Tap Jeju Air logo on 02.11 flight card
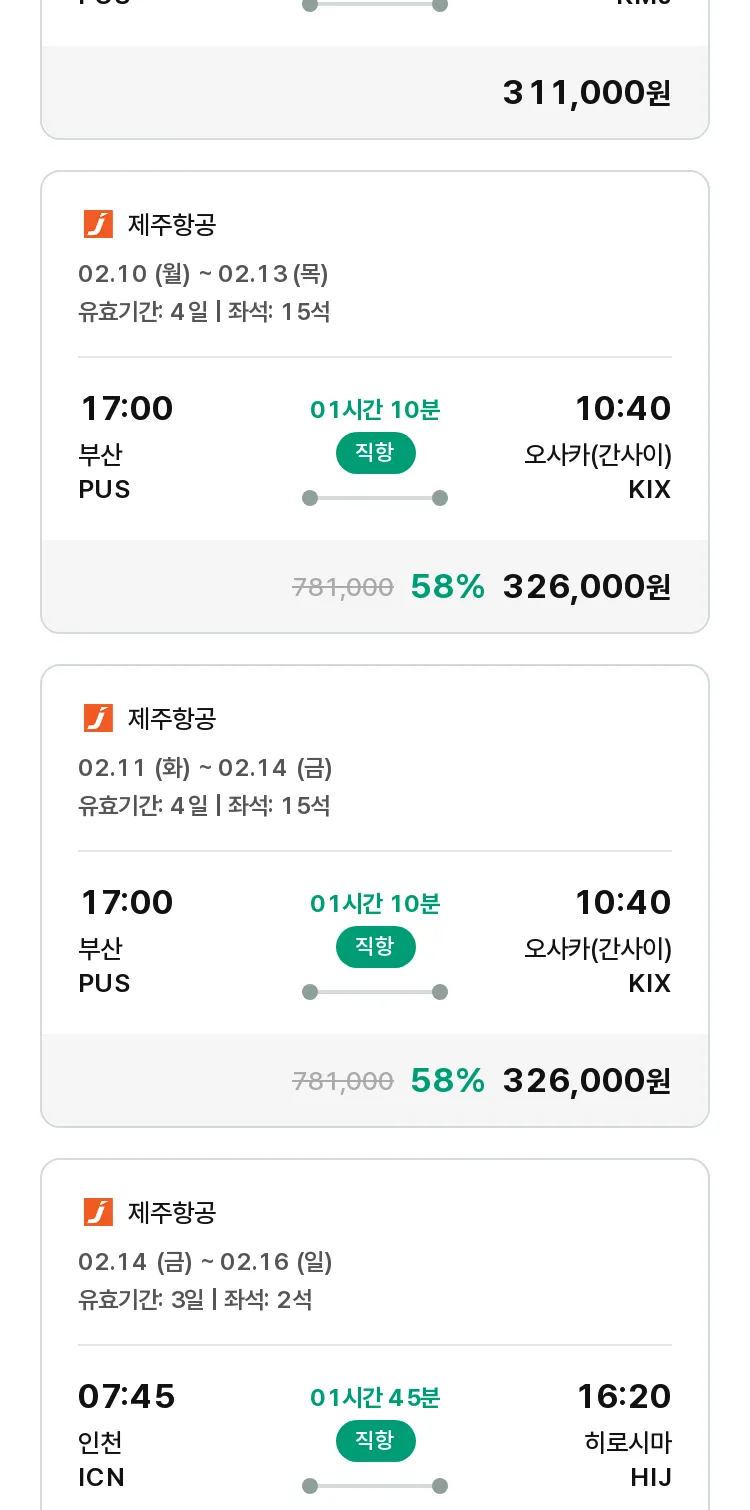 (98, 718)
